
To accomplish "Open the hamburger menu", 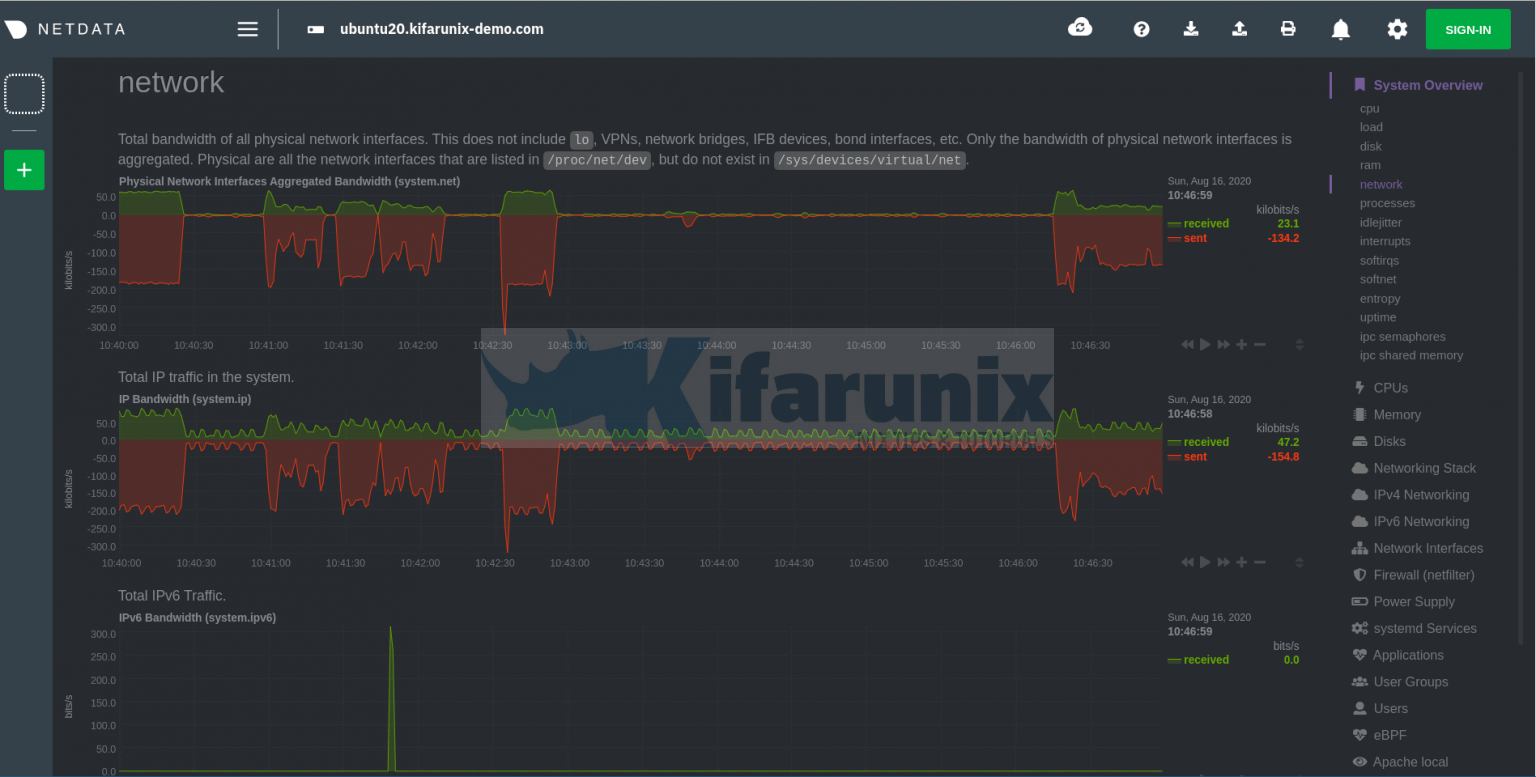I will [247, 29].
